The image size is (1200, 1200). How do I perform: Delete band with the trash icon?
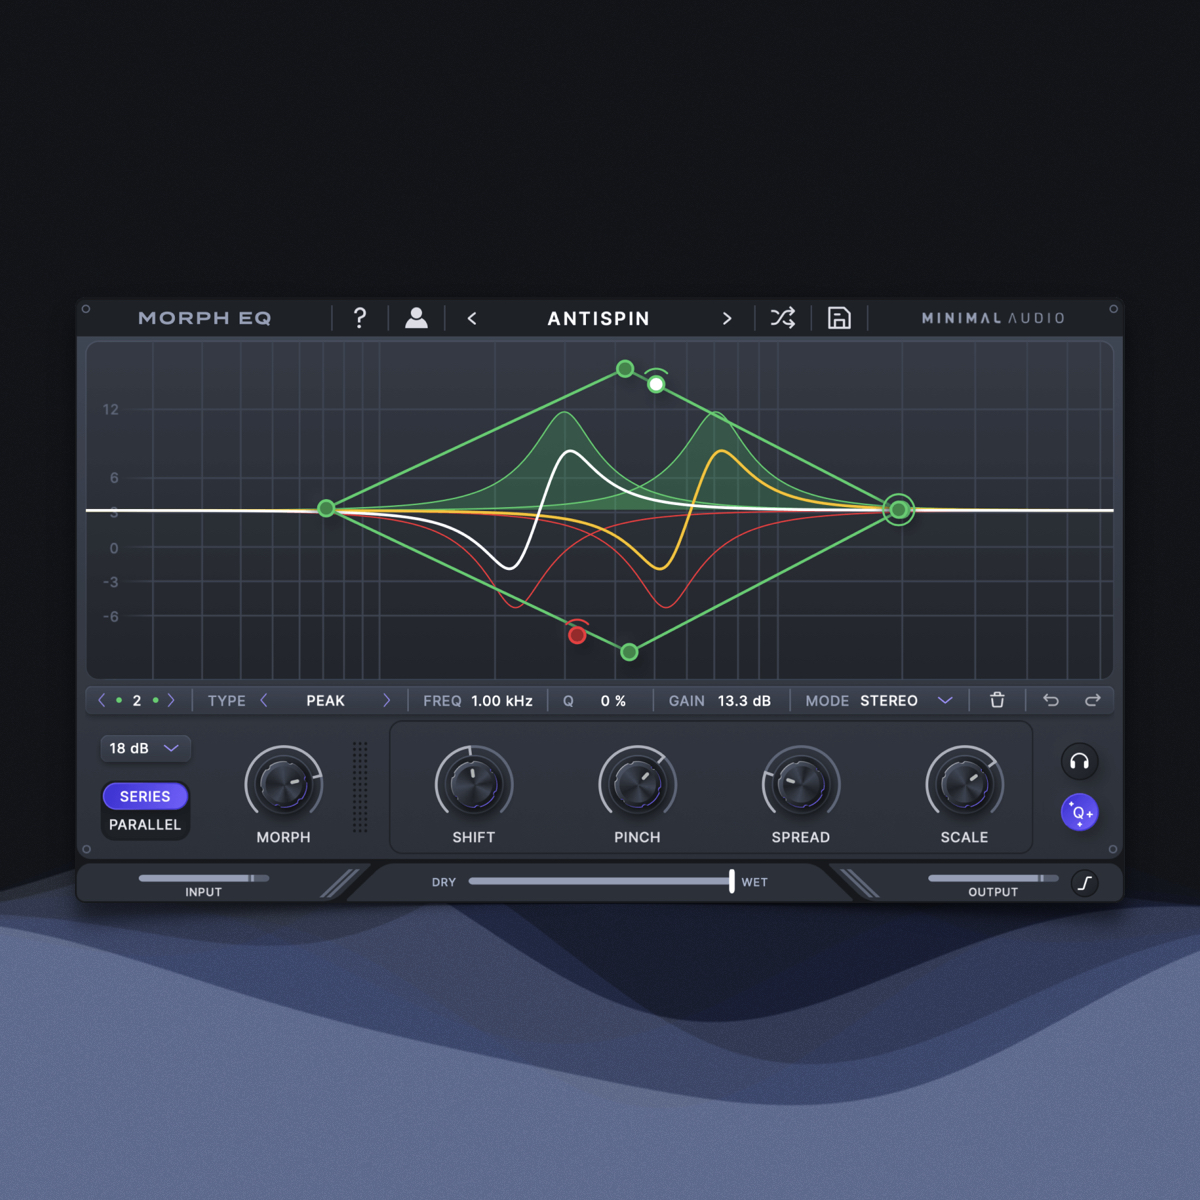997,700
